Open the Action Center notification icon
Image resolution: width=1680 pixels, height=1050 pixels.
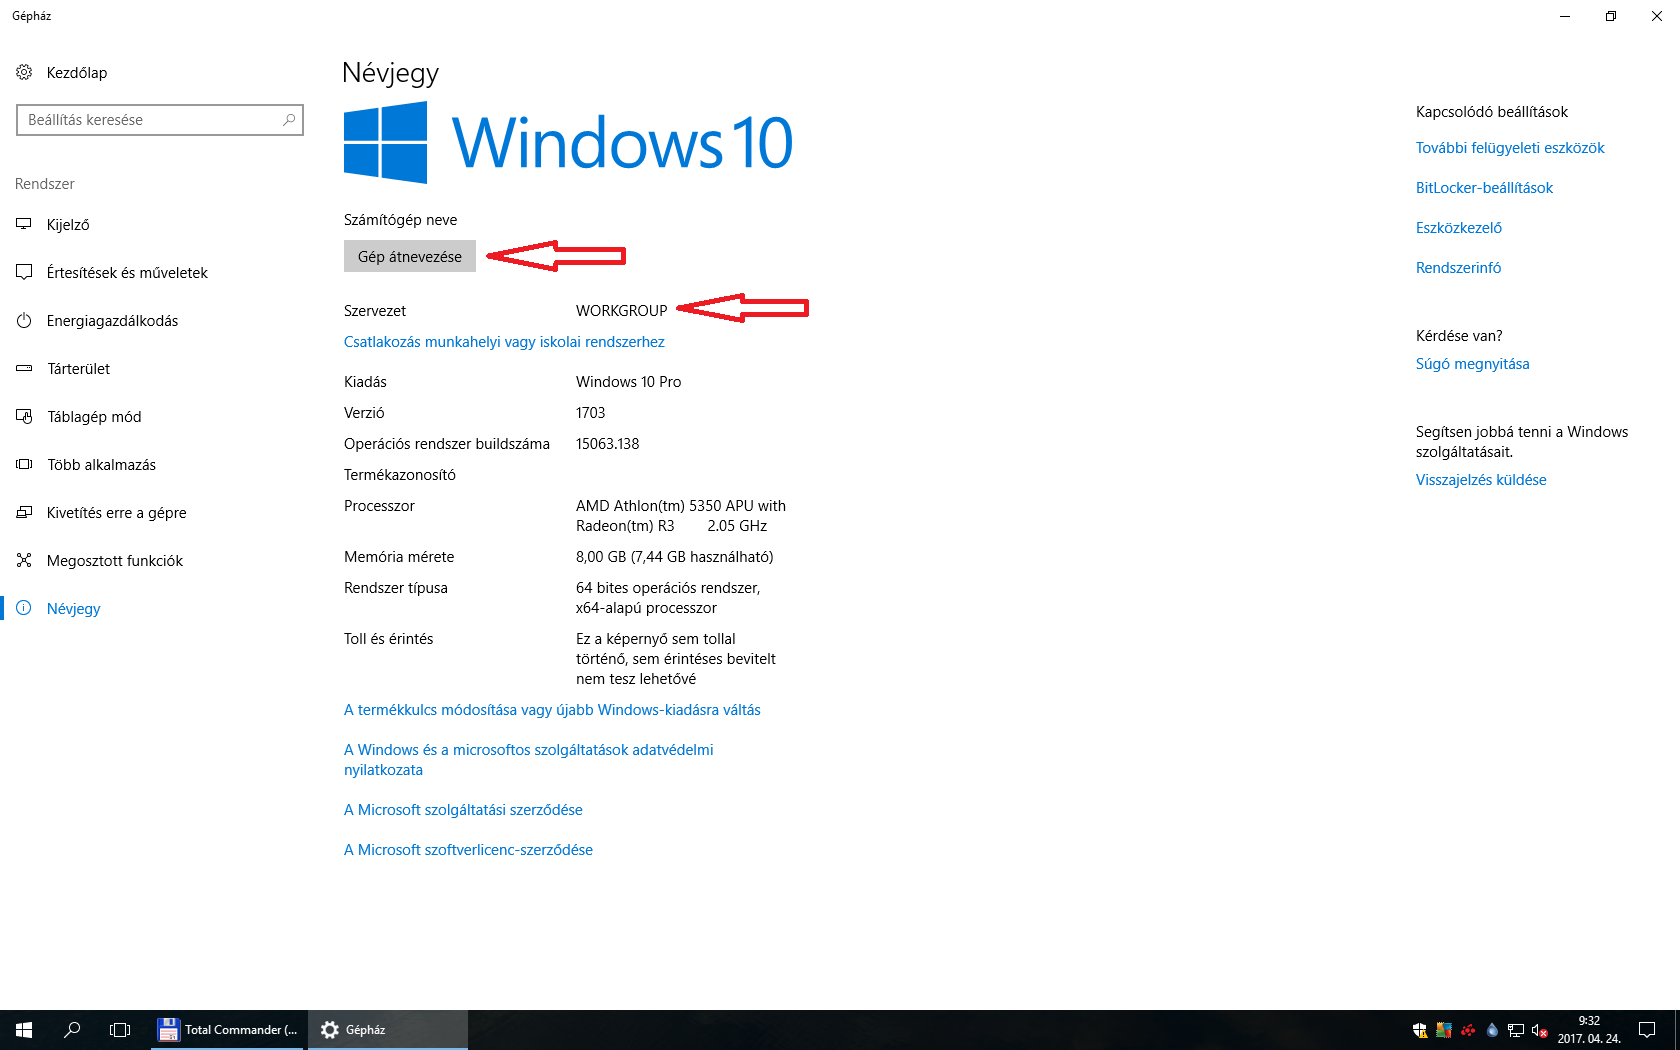click(x=1647, y=1030)
